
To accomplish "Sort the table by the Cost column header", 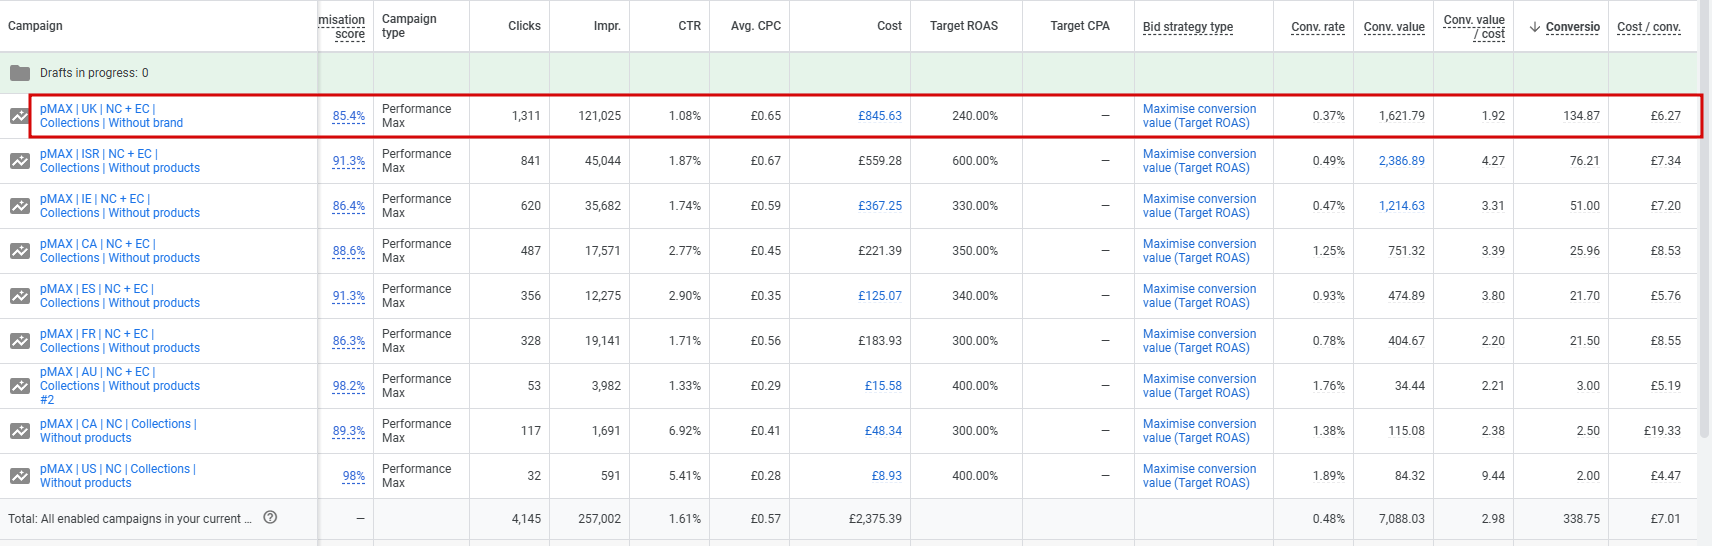I will [x=889, y=26].
